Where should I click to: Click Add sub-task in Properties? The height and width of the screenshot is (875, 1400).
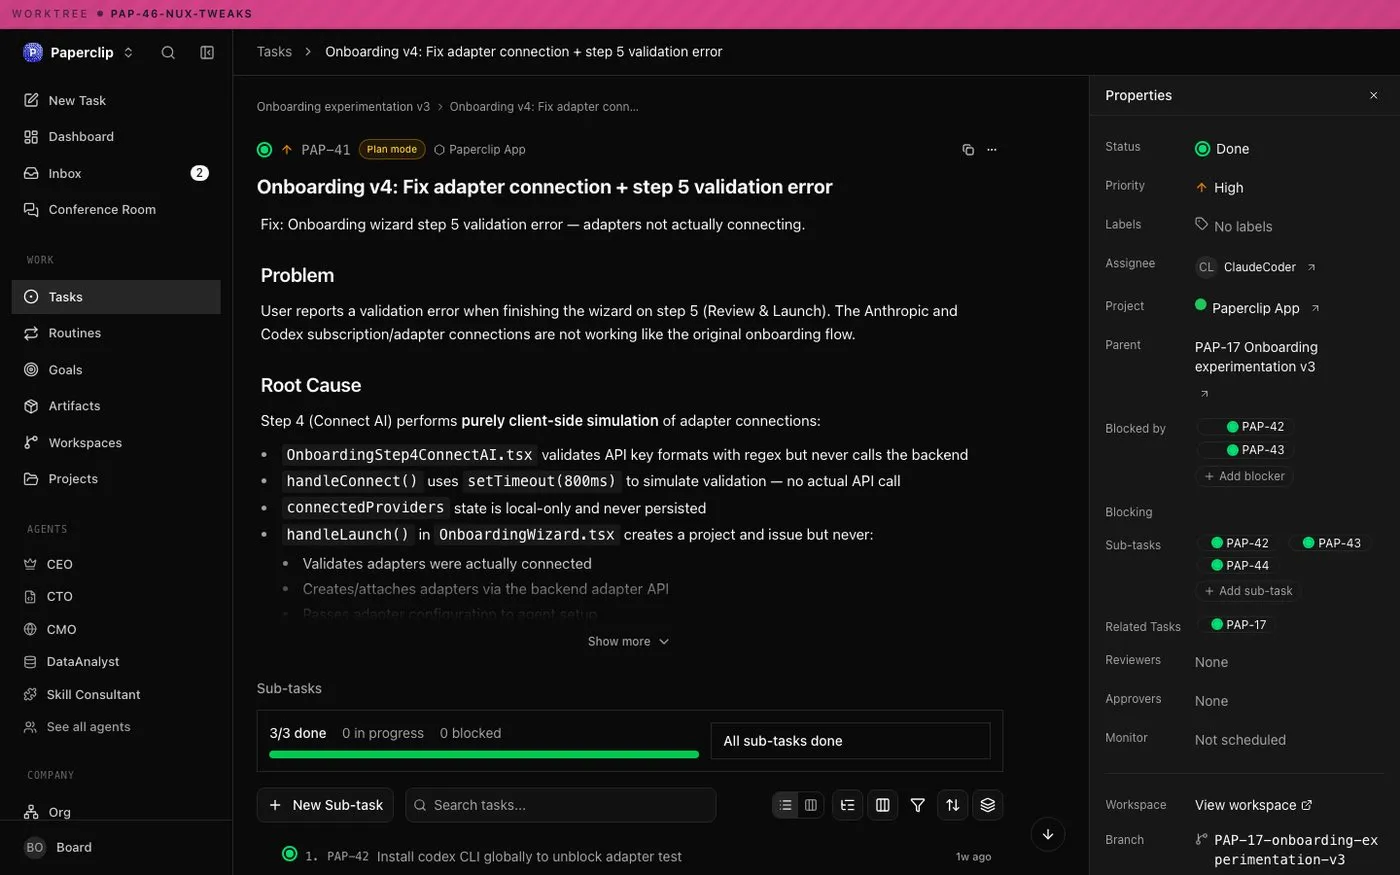click(x=1248, y=591)
